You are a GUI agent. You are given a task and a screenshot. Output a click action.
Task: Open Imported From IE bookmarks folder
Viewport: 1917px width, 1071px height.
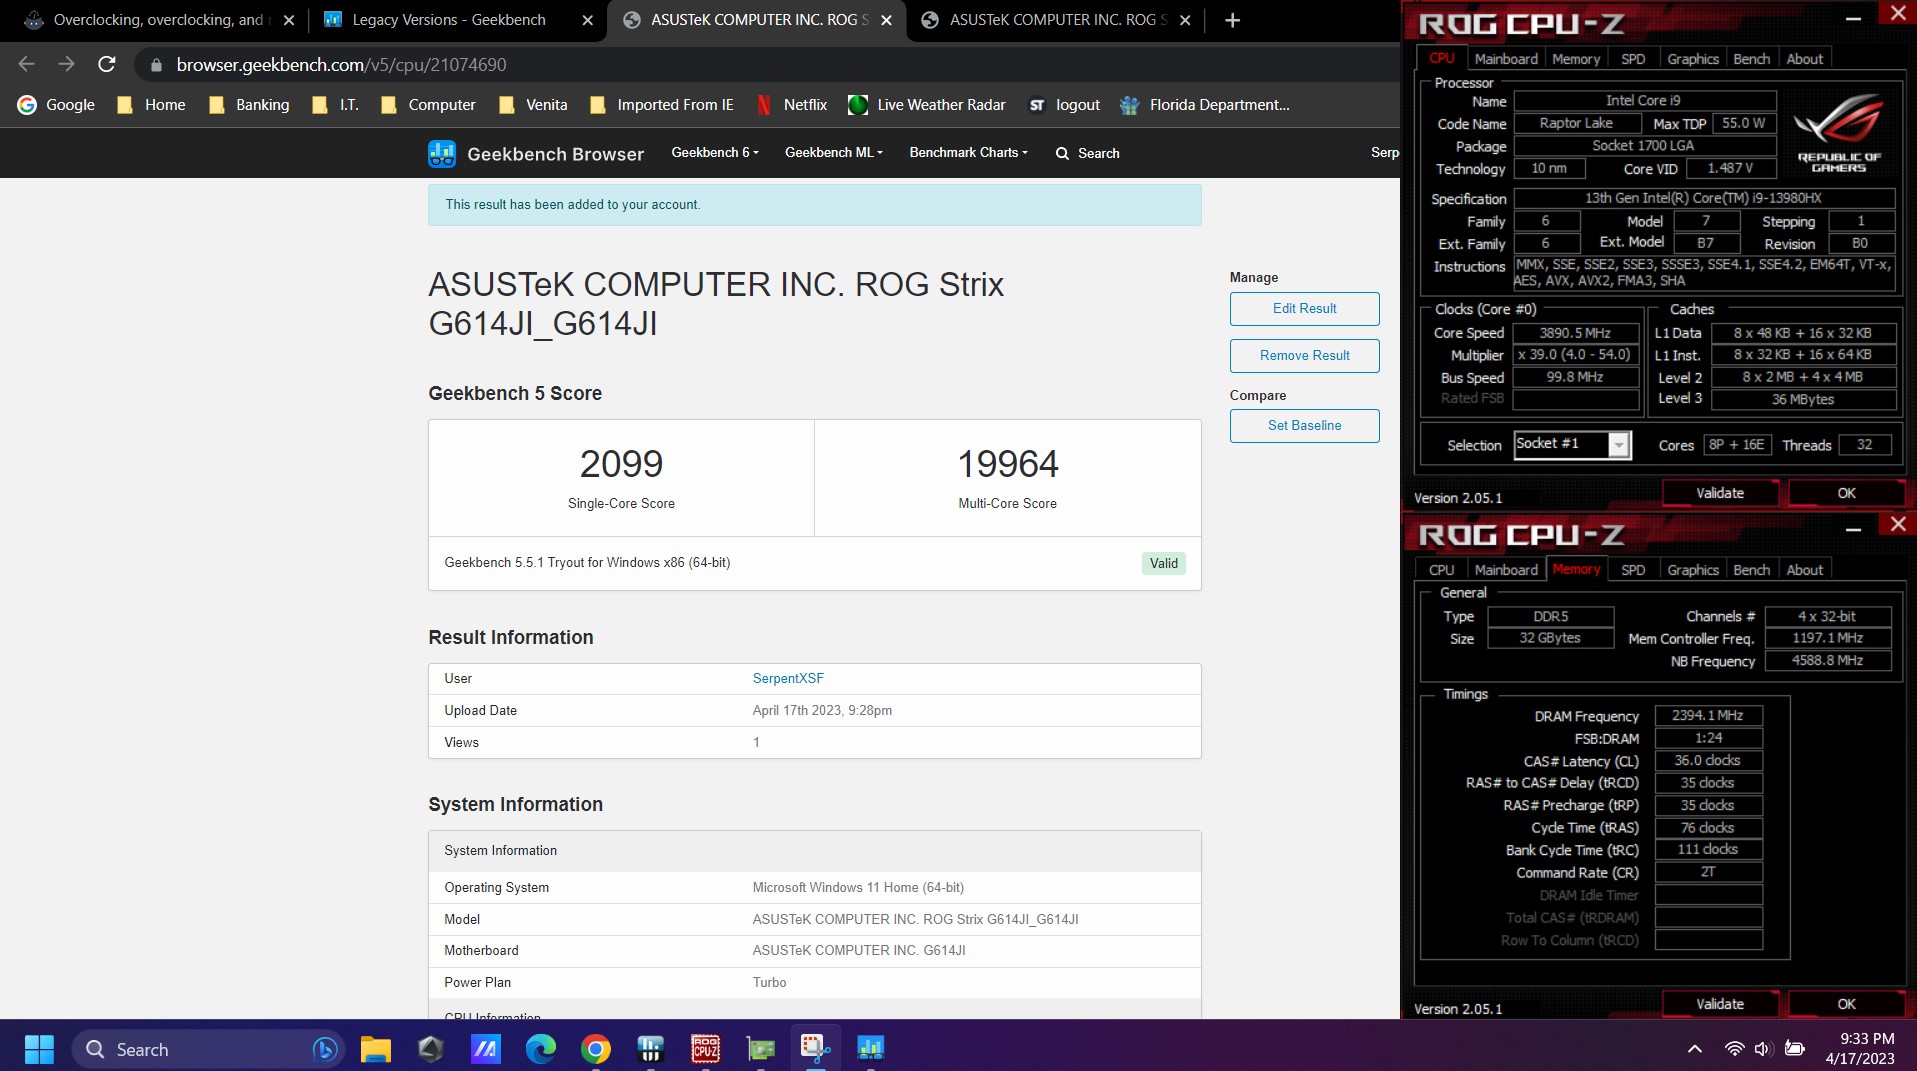click(661, 105)
